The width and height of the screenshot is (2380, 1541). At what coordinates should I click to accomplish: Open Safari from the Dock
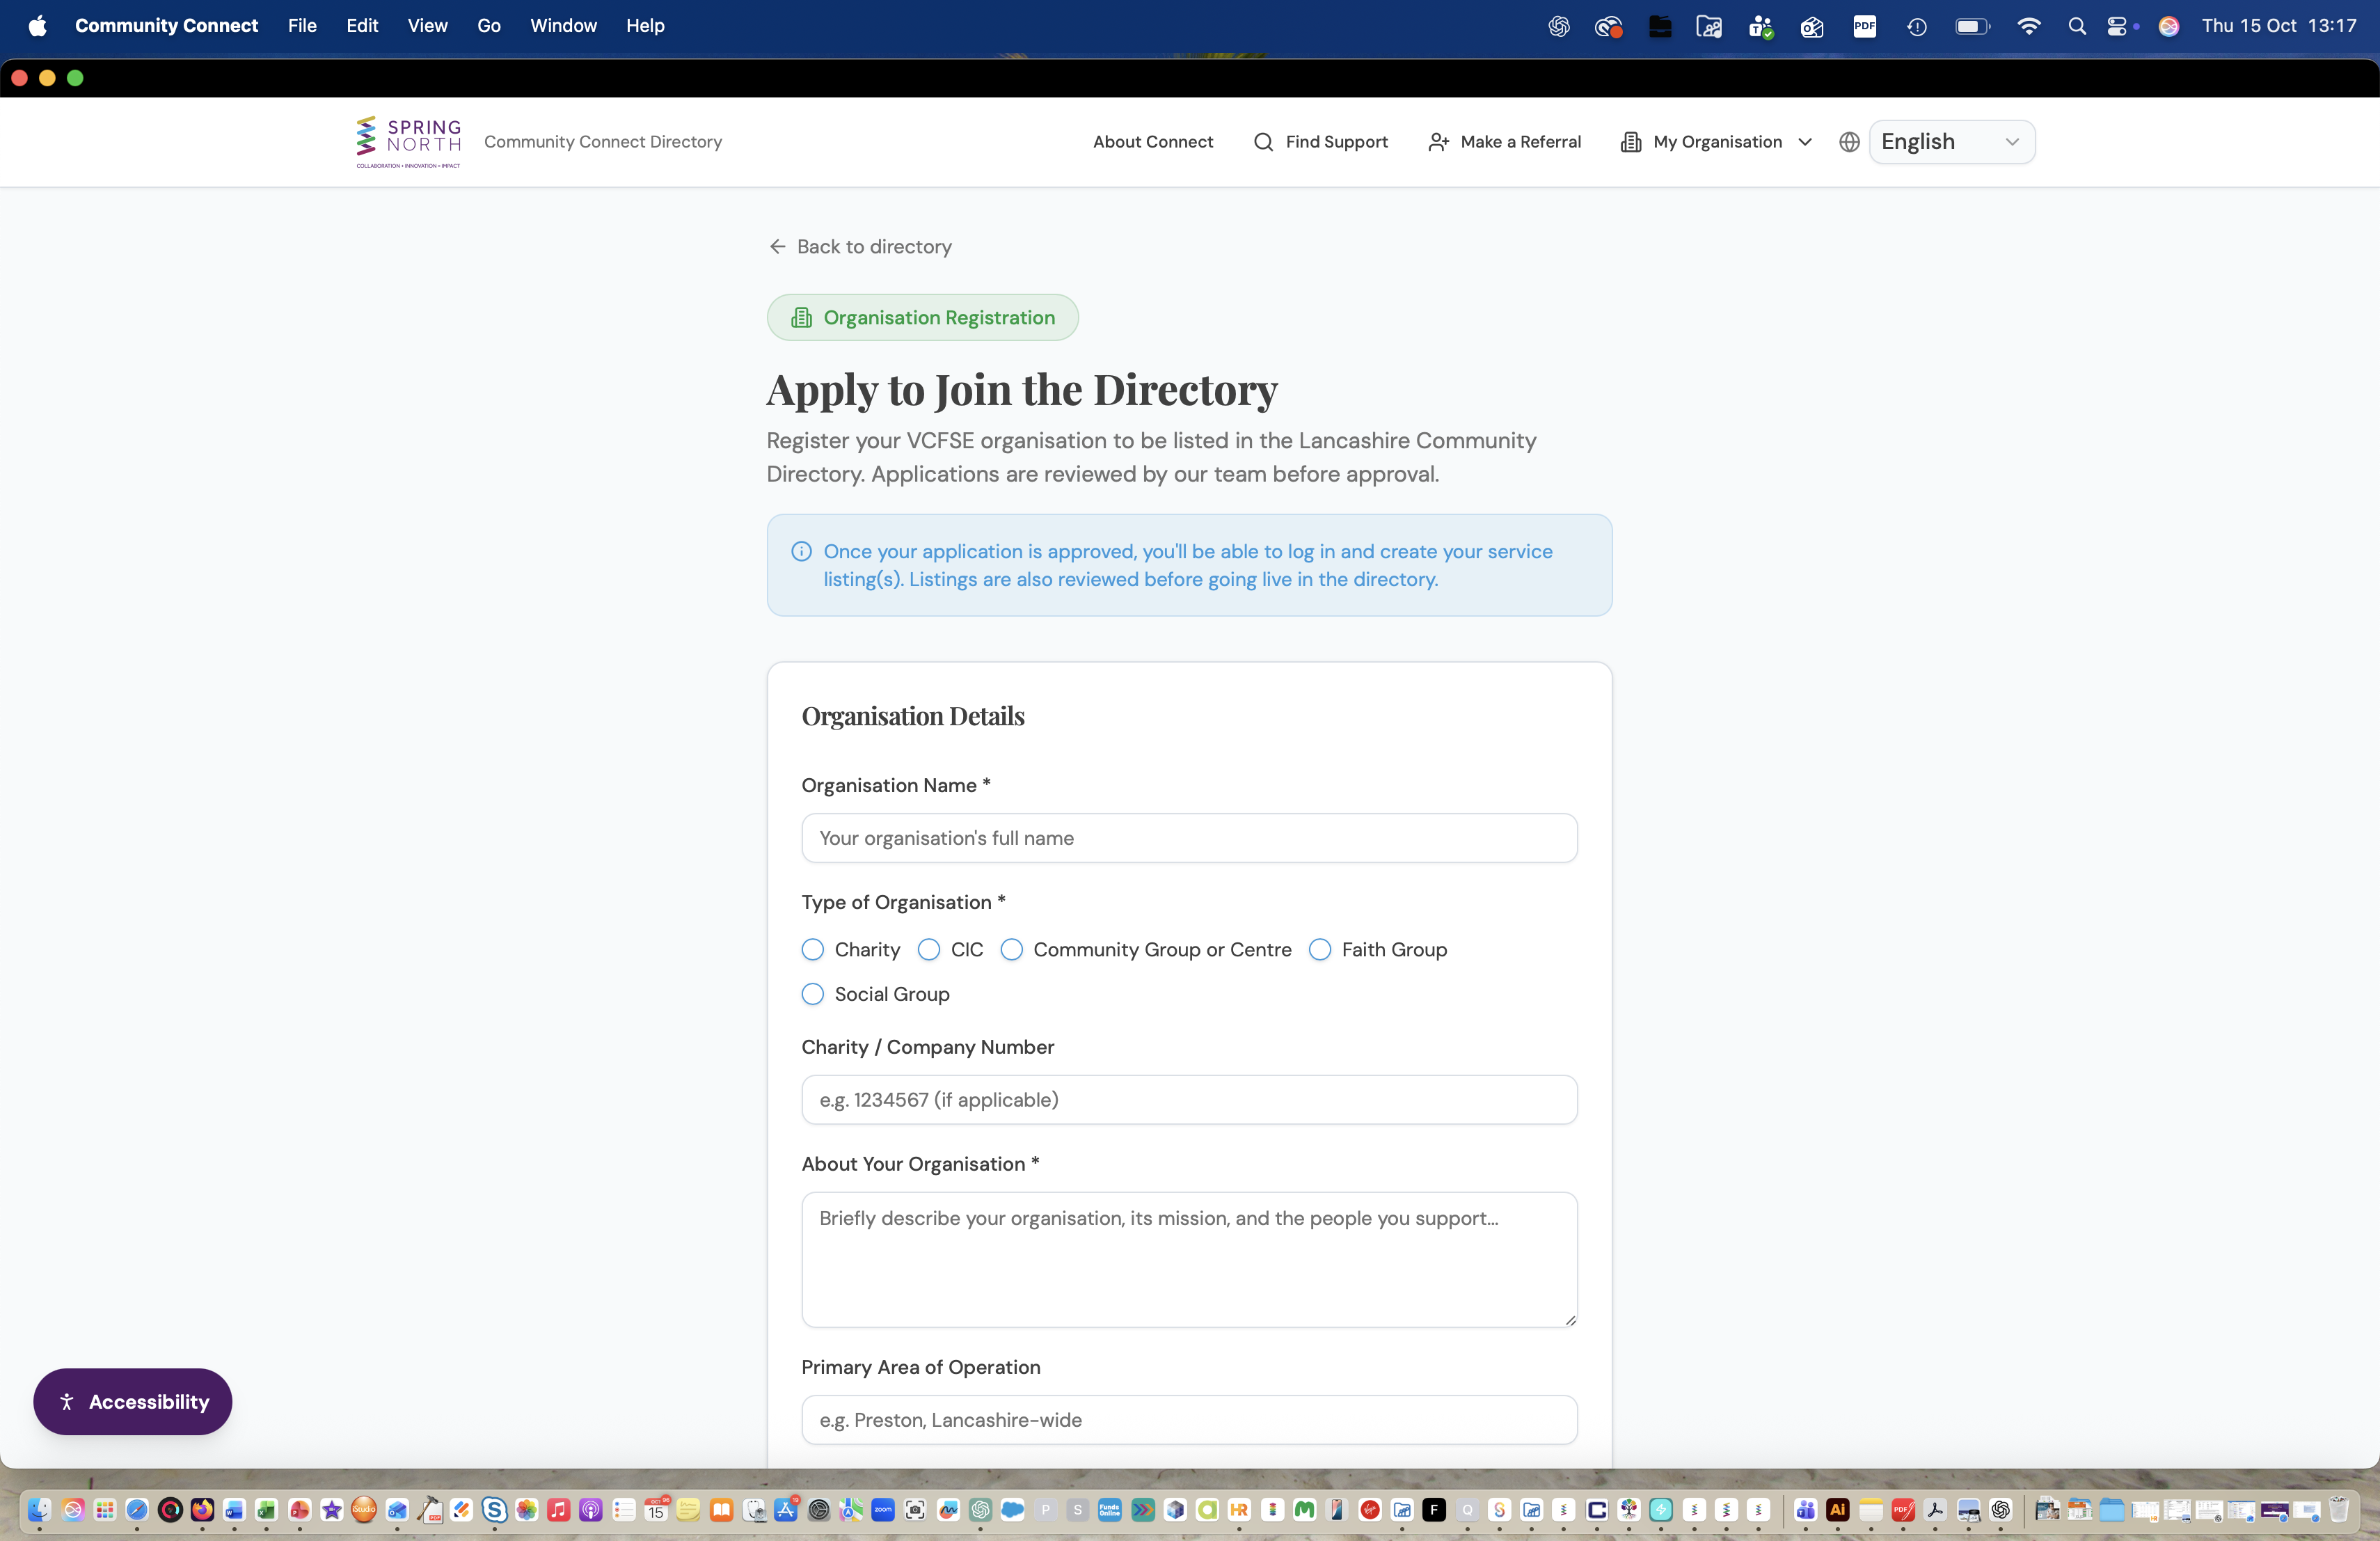tap(137, 1509)
